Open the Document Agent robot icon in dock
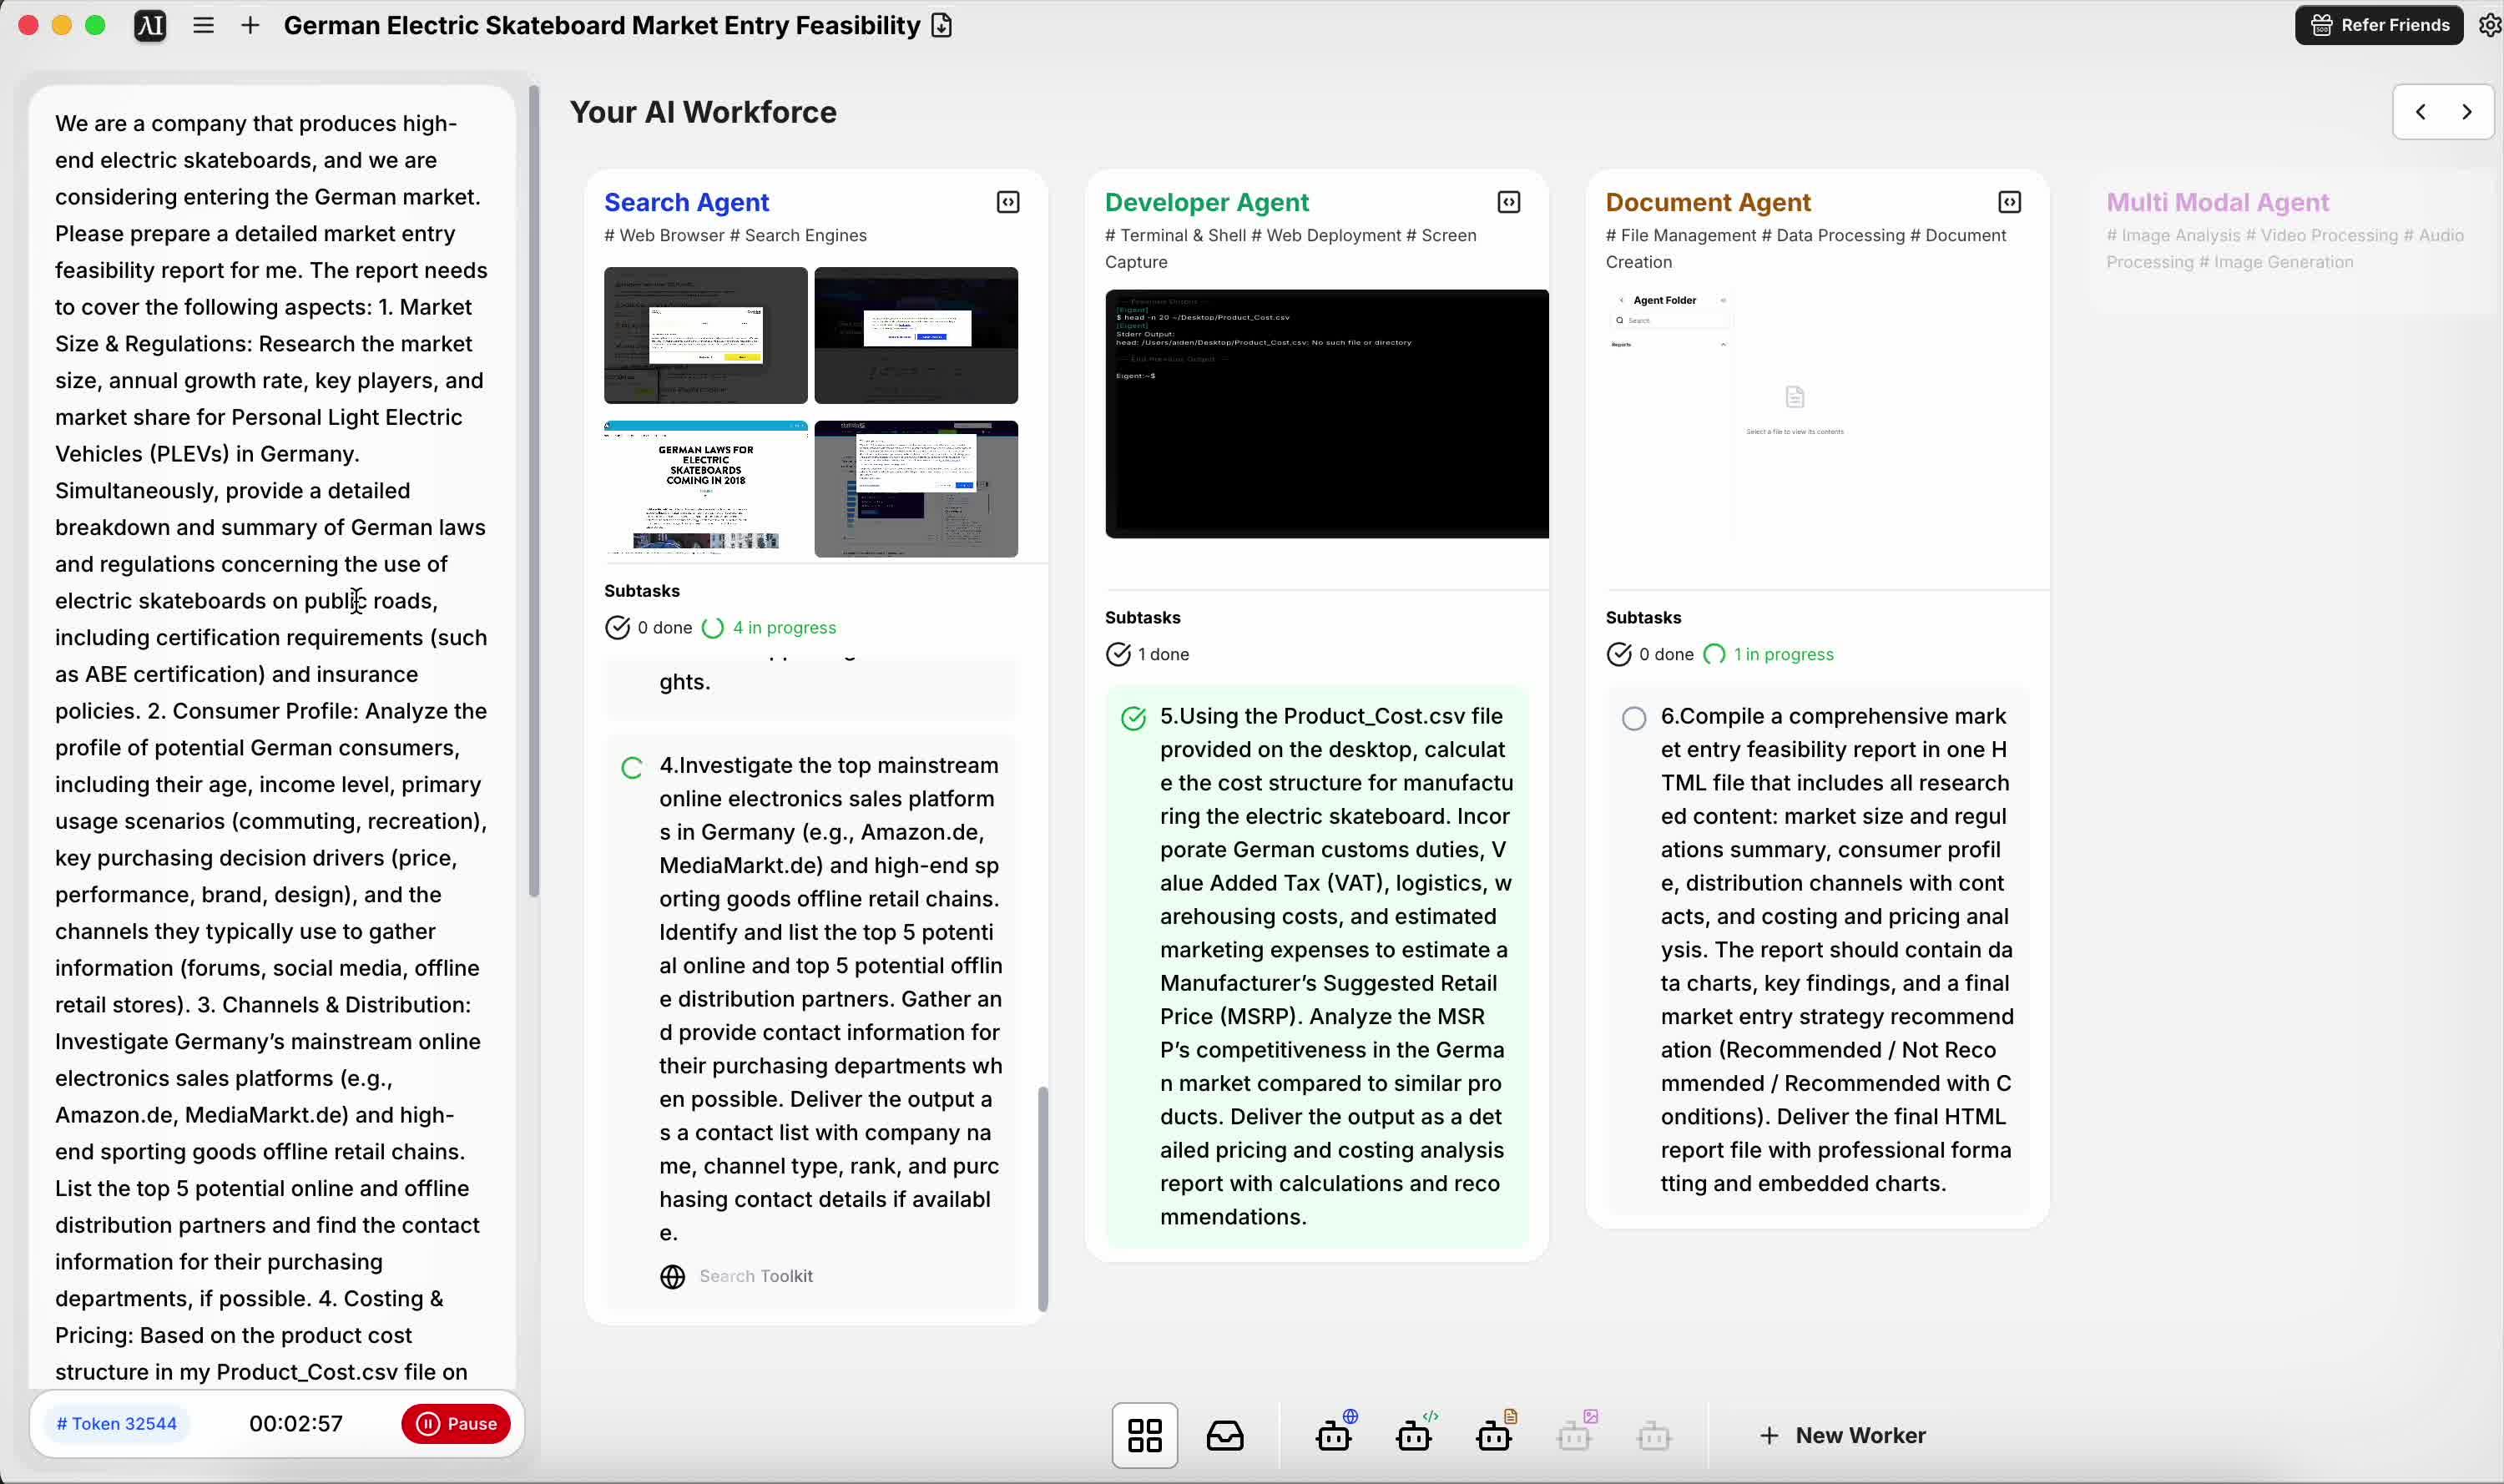Image resolution: width=2504 pixels, height=1484 pixels. 1494,1435
